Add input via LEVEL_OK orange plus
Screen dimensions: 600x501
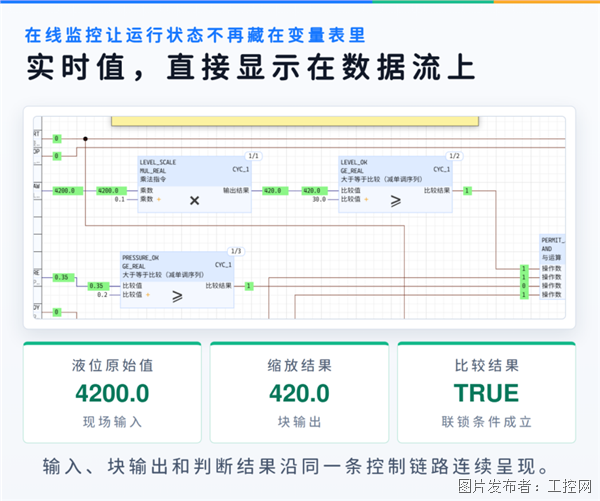[366, 199]
